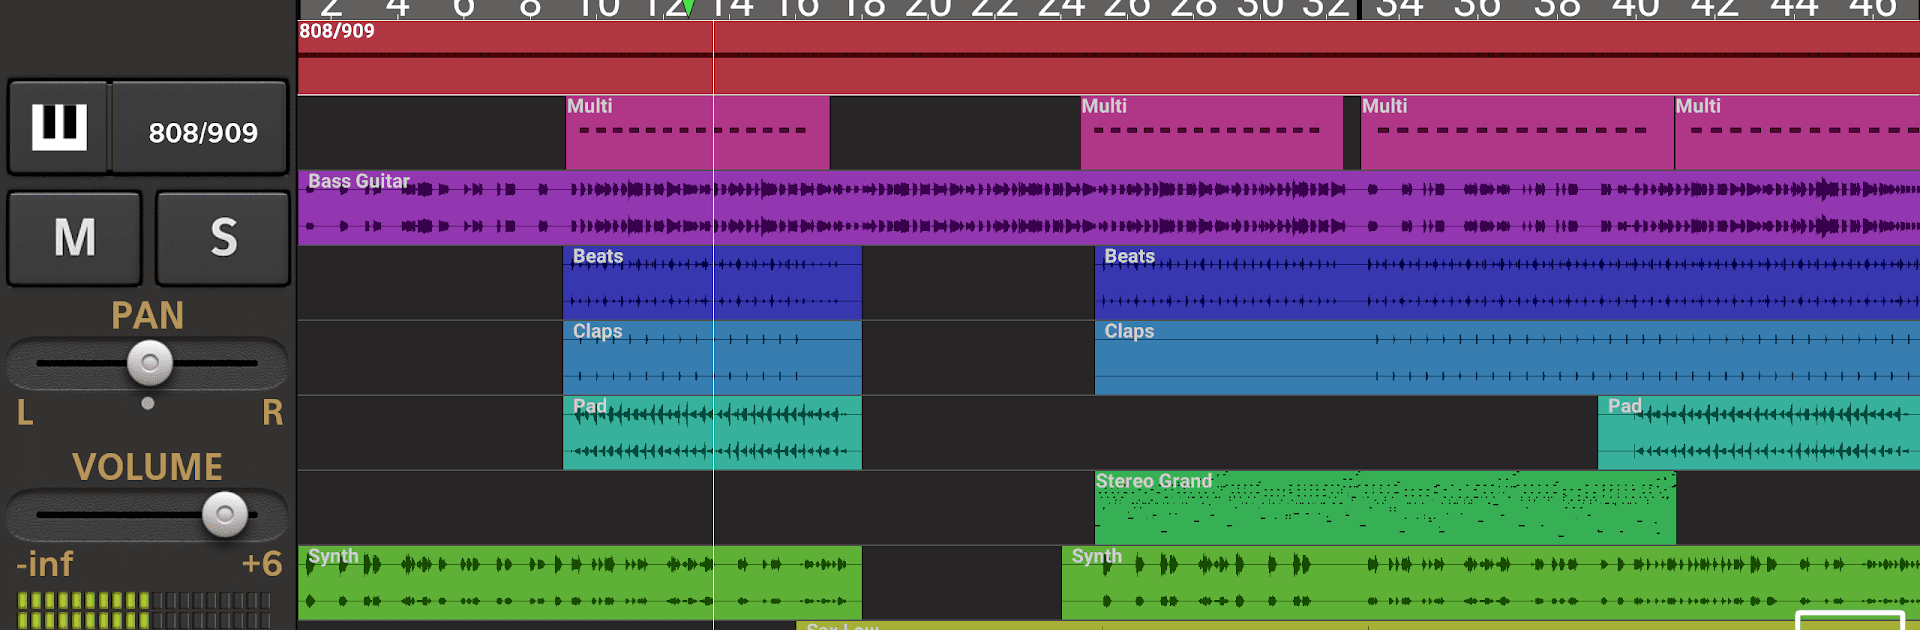
Task: Click the PAN slider knob
Action: coord(150,363)
